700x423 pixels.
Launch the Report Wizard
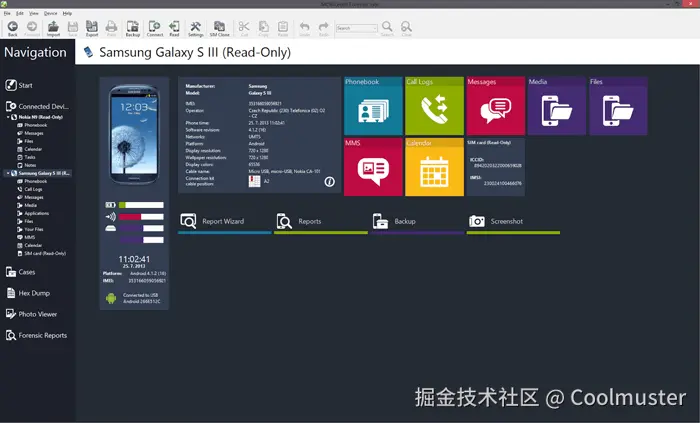[x=225, y=222]
